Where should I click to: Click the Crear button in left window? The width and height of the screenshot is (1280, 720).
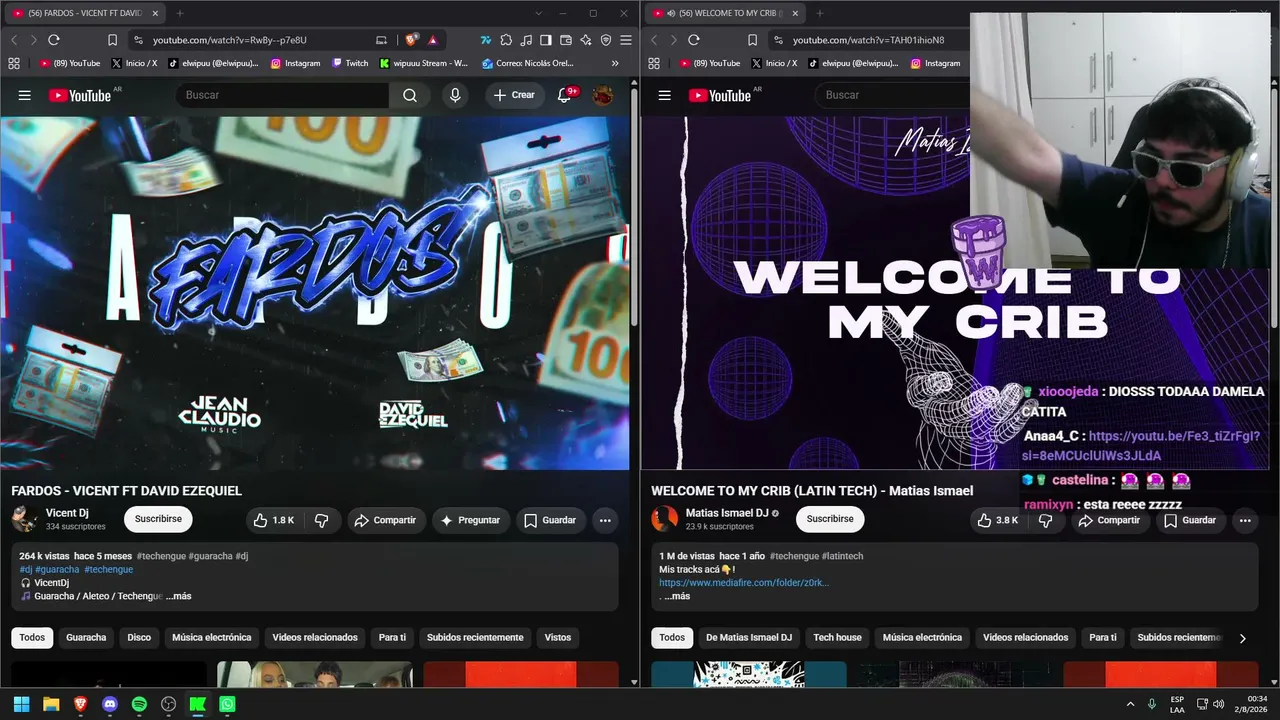(514, 95)
